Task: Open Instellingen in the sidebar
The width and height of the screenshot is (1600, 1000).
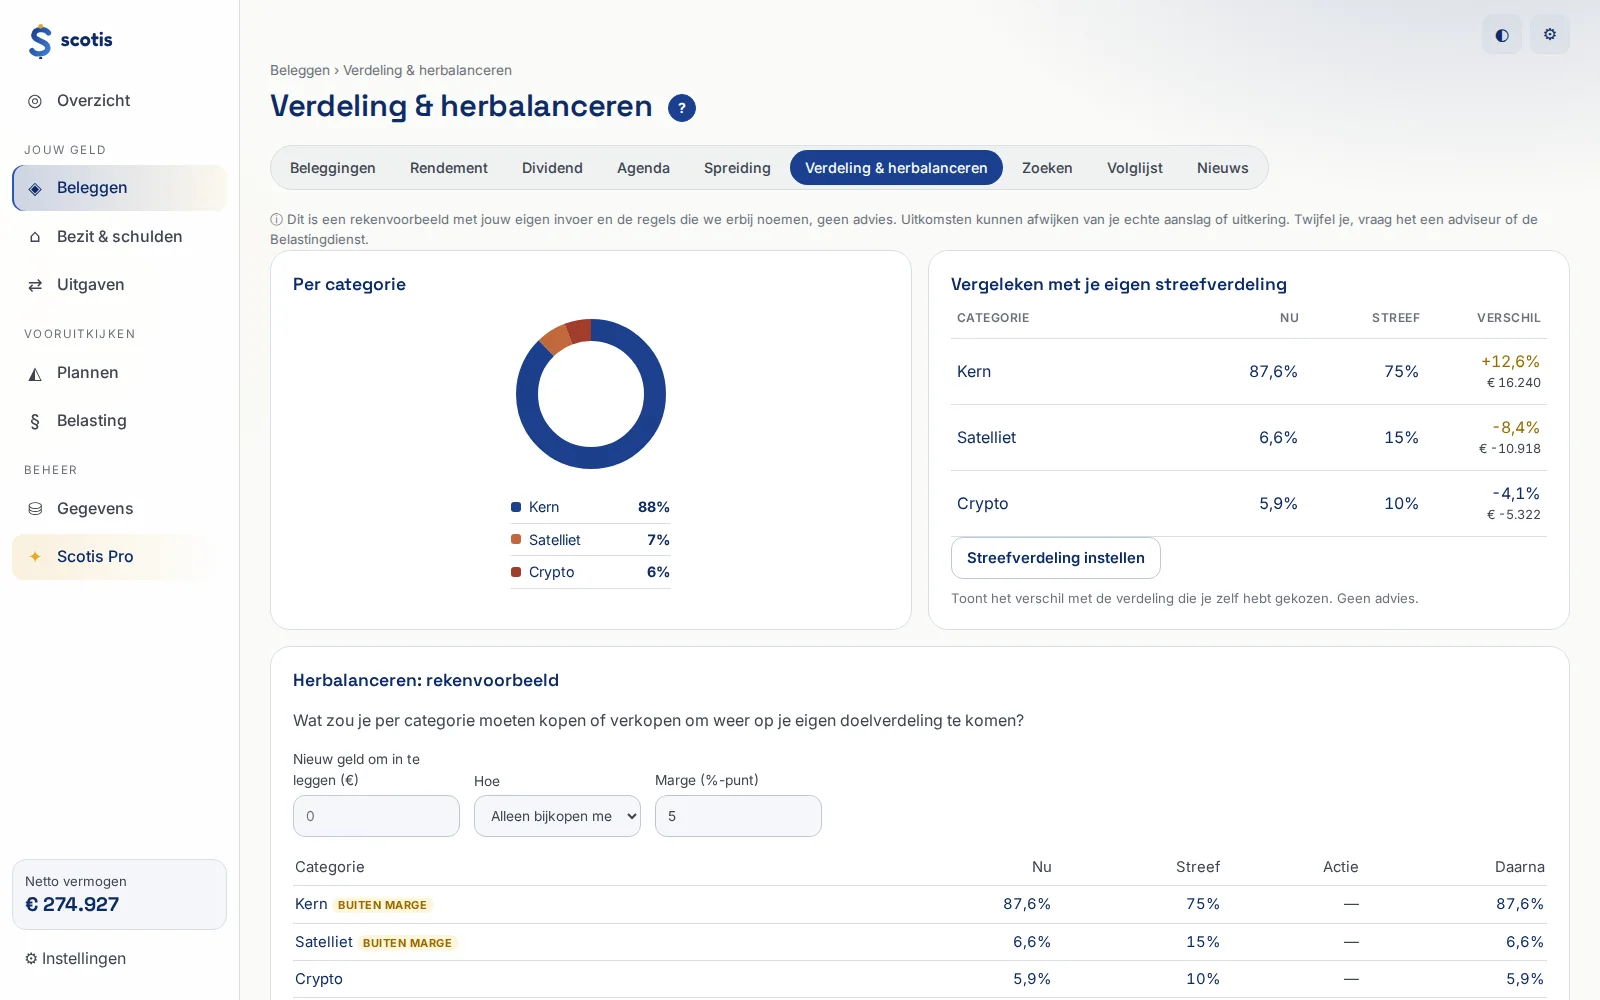Action: pos(76,959)
